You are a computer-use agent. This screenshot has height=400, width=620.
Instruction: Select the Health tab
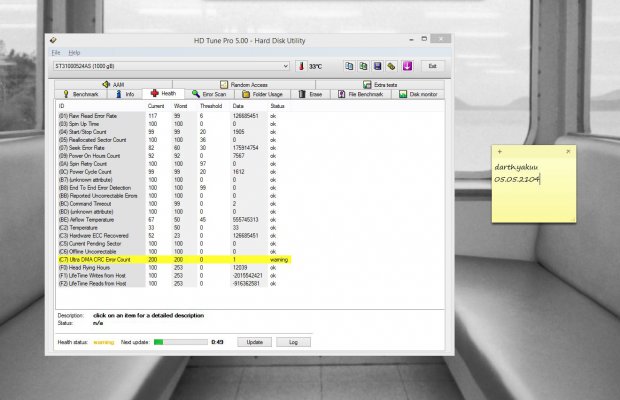(x=163, y=93)
